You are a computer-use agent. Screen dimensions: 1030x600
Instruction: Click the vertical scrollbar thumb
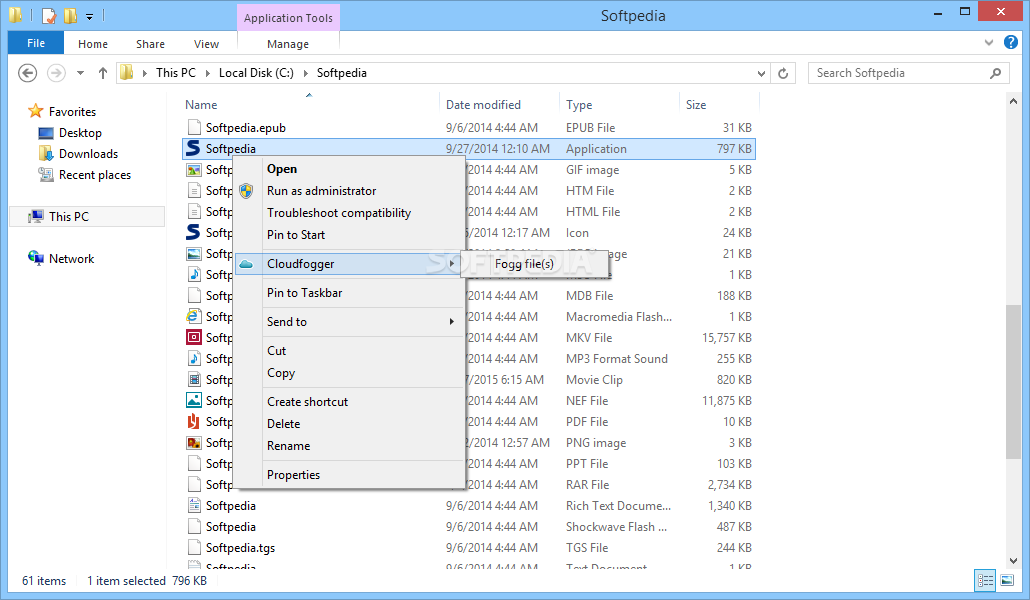[1013, 381]
